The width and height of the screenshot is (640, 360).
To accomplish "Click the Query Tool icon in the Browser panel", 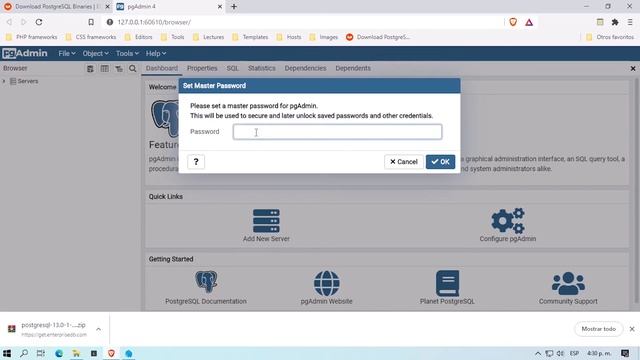I will pyautogui.click(x=90, y=69).
